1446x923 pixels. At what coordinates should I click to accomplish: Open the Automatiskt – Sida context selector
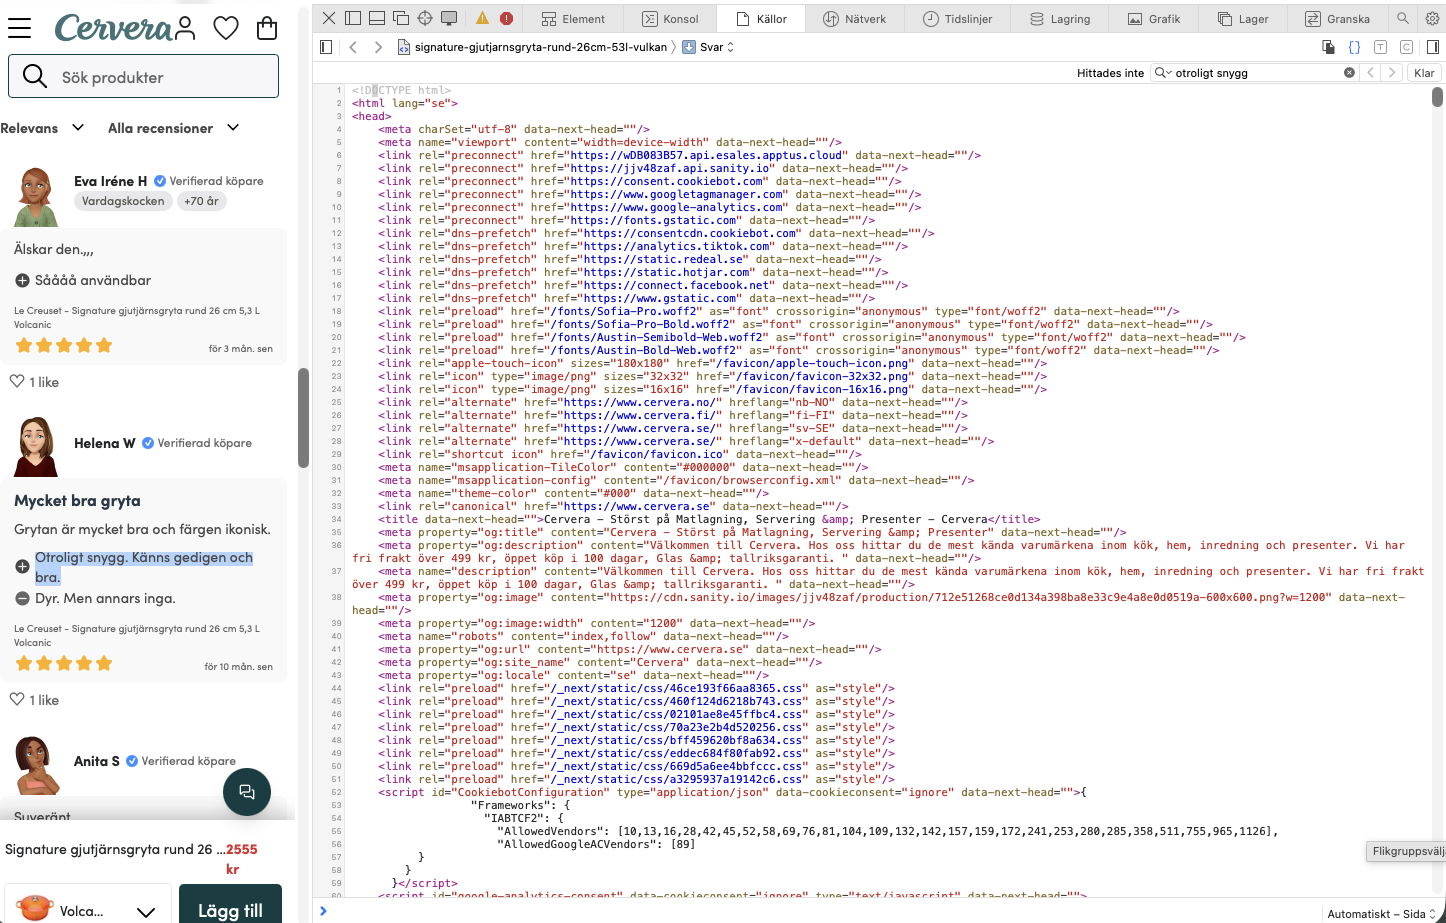[1381, 913]
